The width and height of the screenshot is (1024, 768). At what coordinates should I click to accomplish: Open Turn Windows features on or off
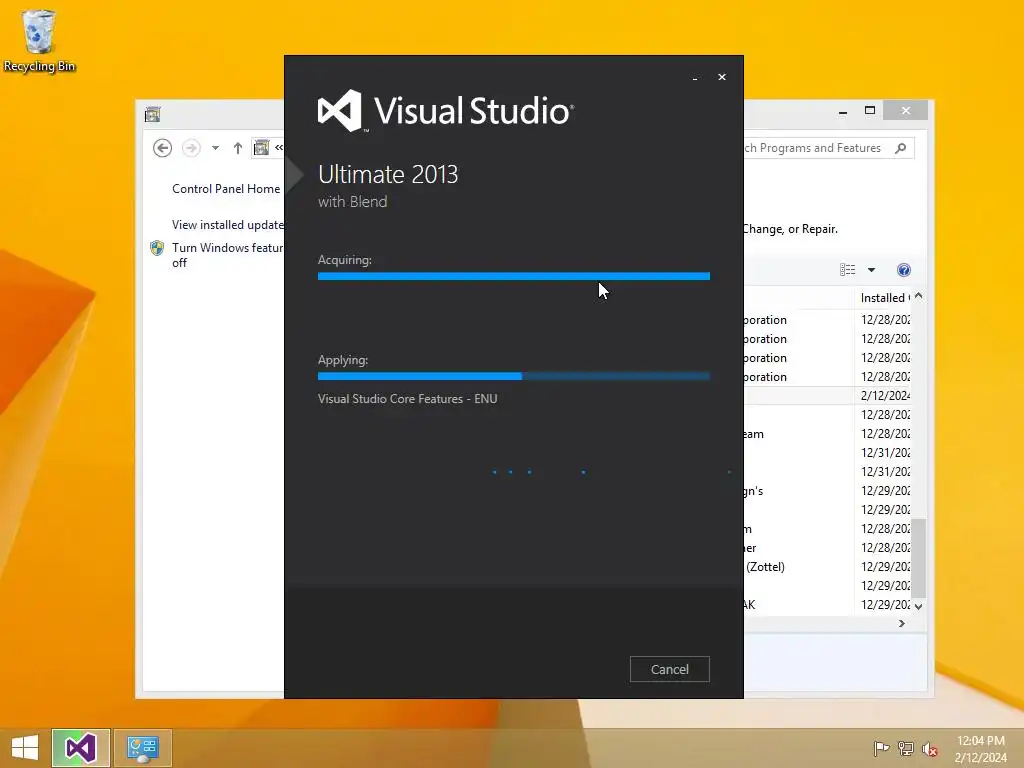227,255
